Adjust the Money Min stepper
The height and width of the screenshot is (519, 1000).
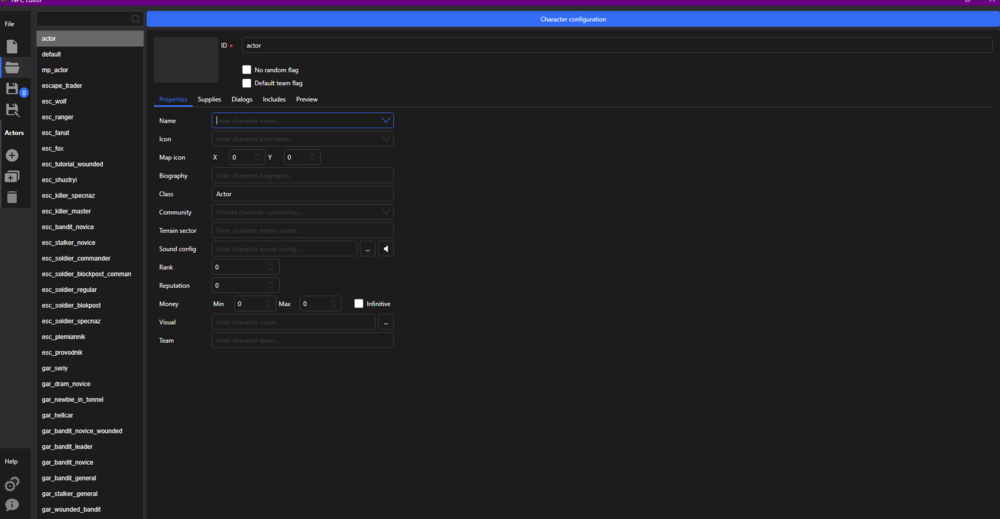(267, 303)
